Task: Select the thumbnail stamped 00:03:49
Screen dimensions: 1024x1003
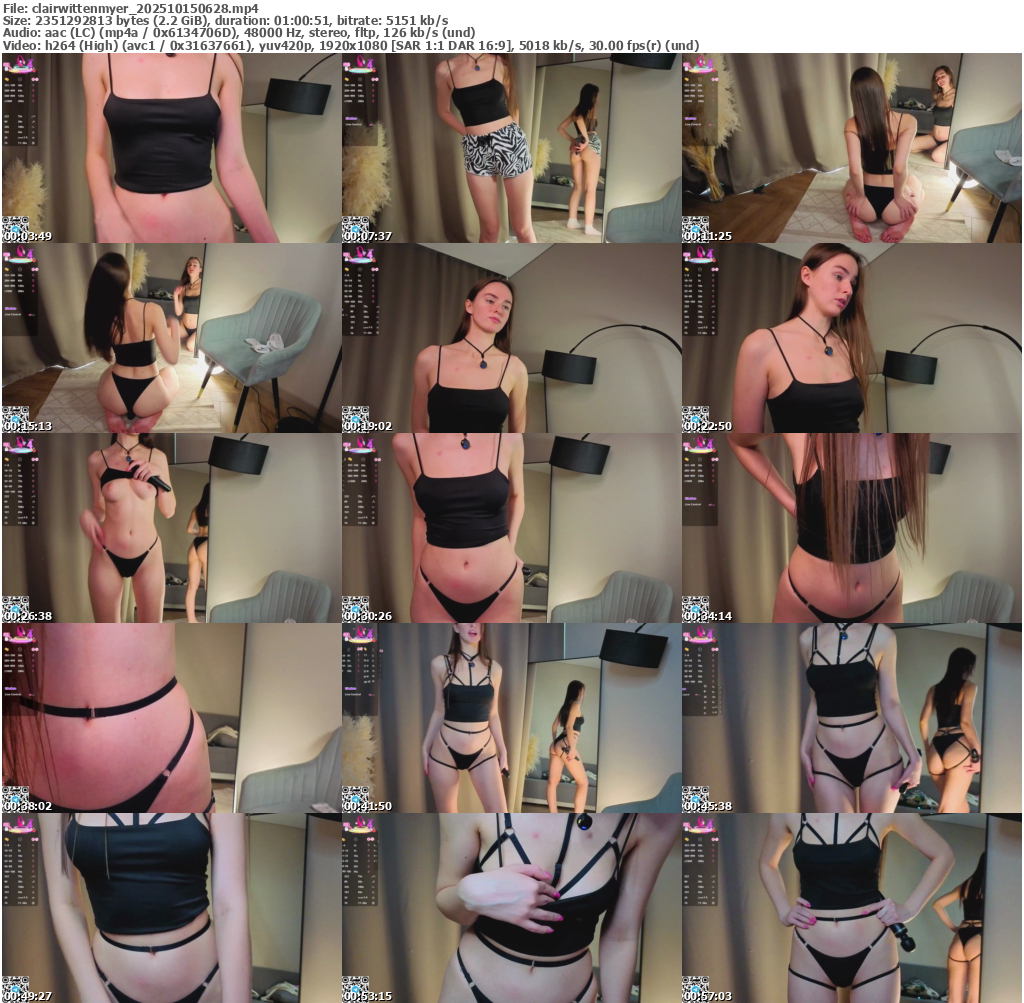Action: [x=171, y=148]
